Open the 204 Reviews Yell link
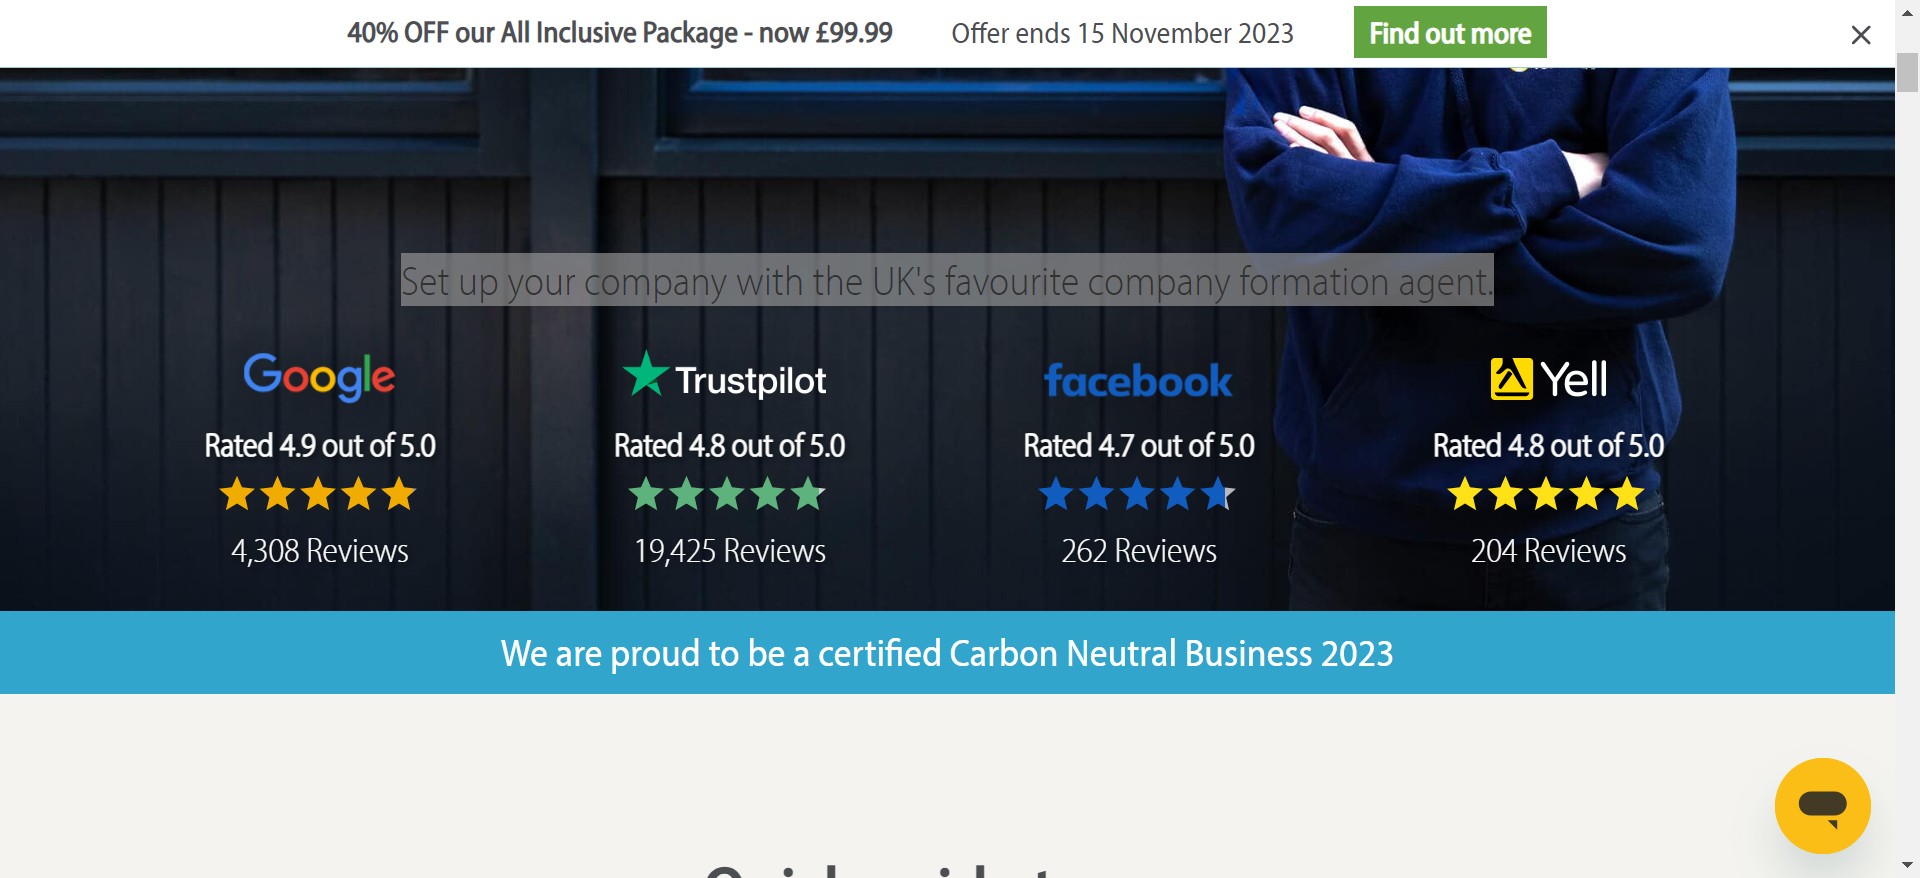Screen dimensions: 1920x878 point(1548,551)
